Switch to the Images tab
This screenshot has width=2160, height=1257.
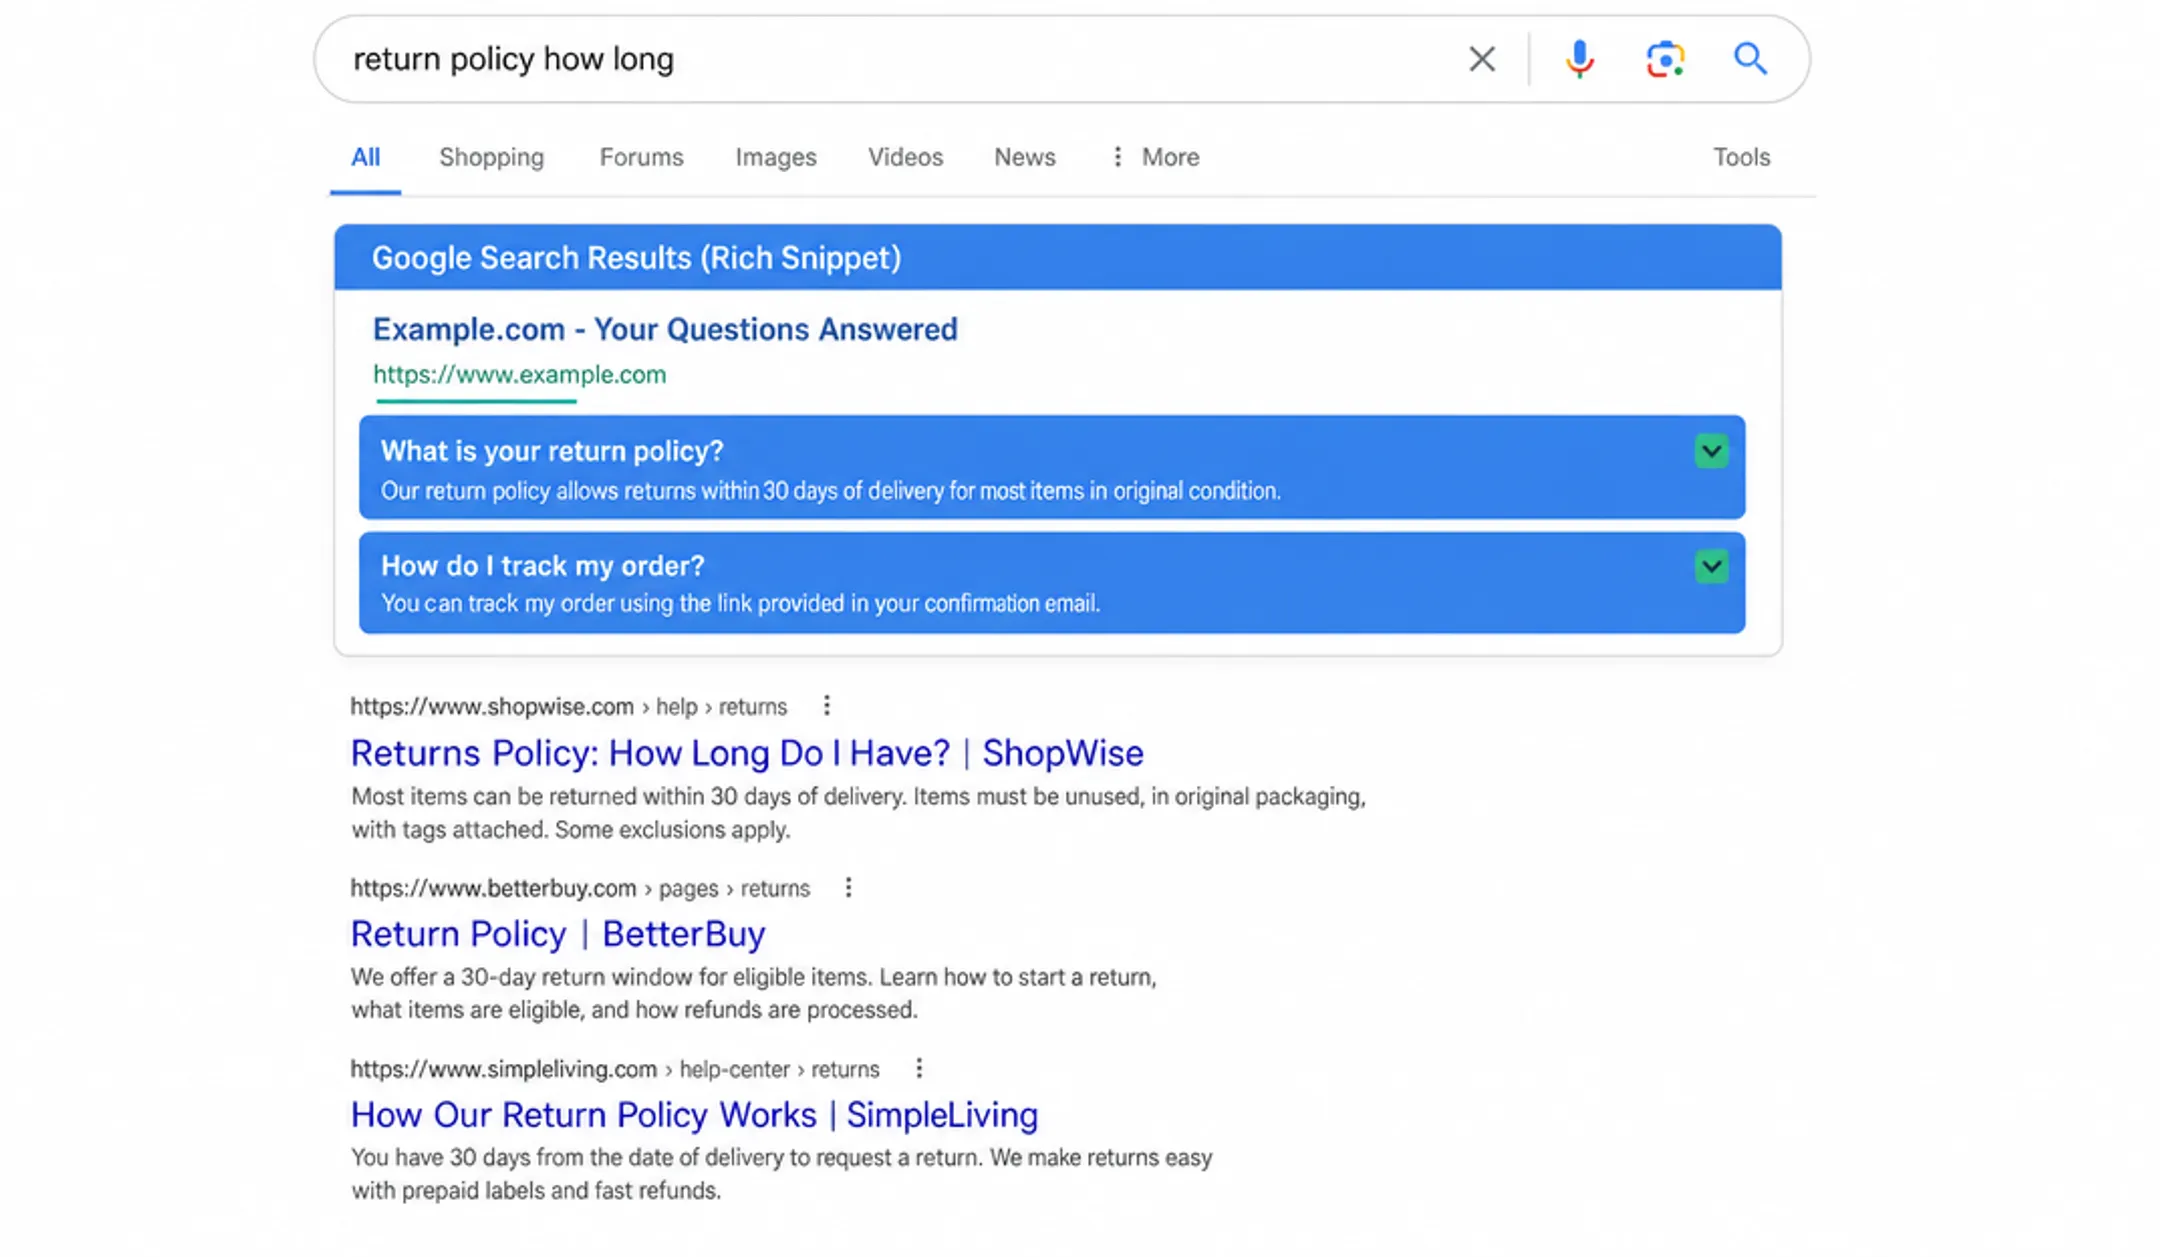tap(776, 157)
